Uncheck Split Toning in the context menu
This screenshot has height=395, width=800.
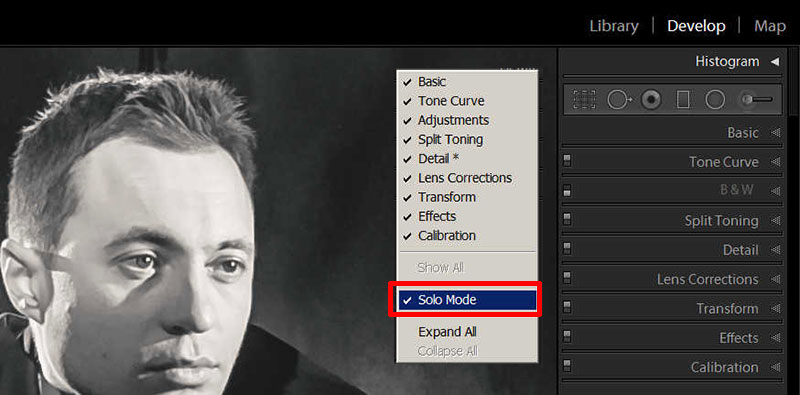[x=467, y=139]
